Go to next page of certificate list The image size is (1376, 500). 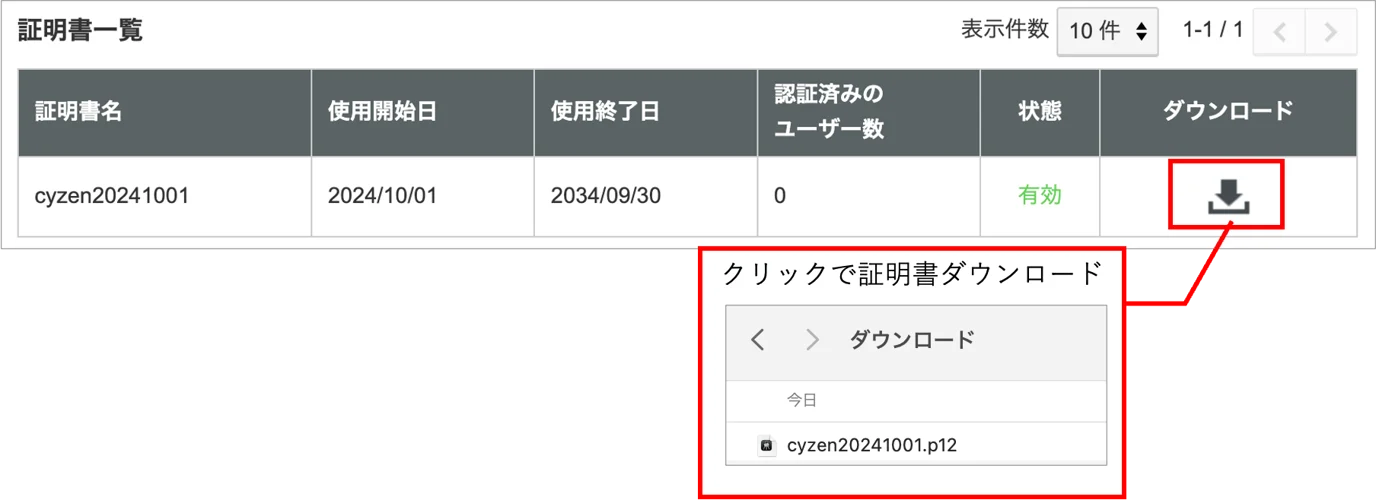(x=1331, y=32)
